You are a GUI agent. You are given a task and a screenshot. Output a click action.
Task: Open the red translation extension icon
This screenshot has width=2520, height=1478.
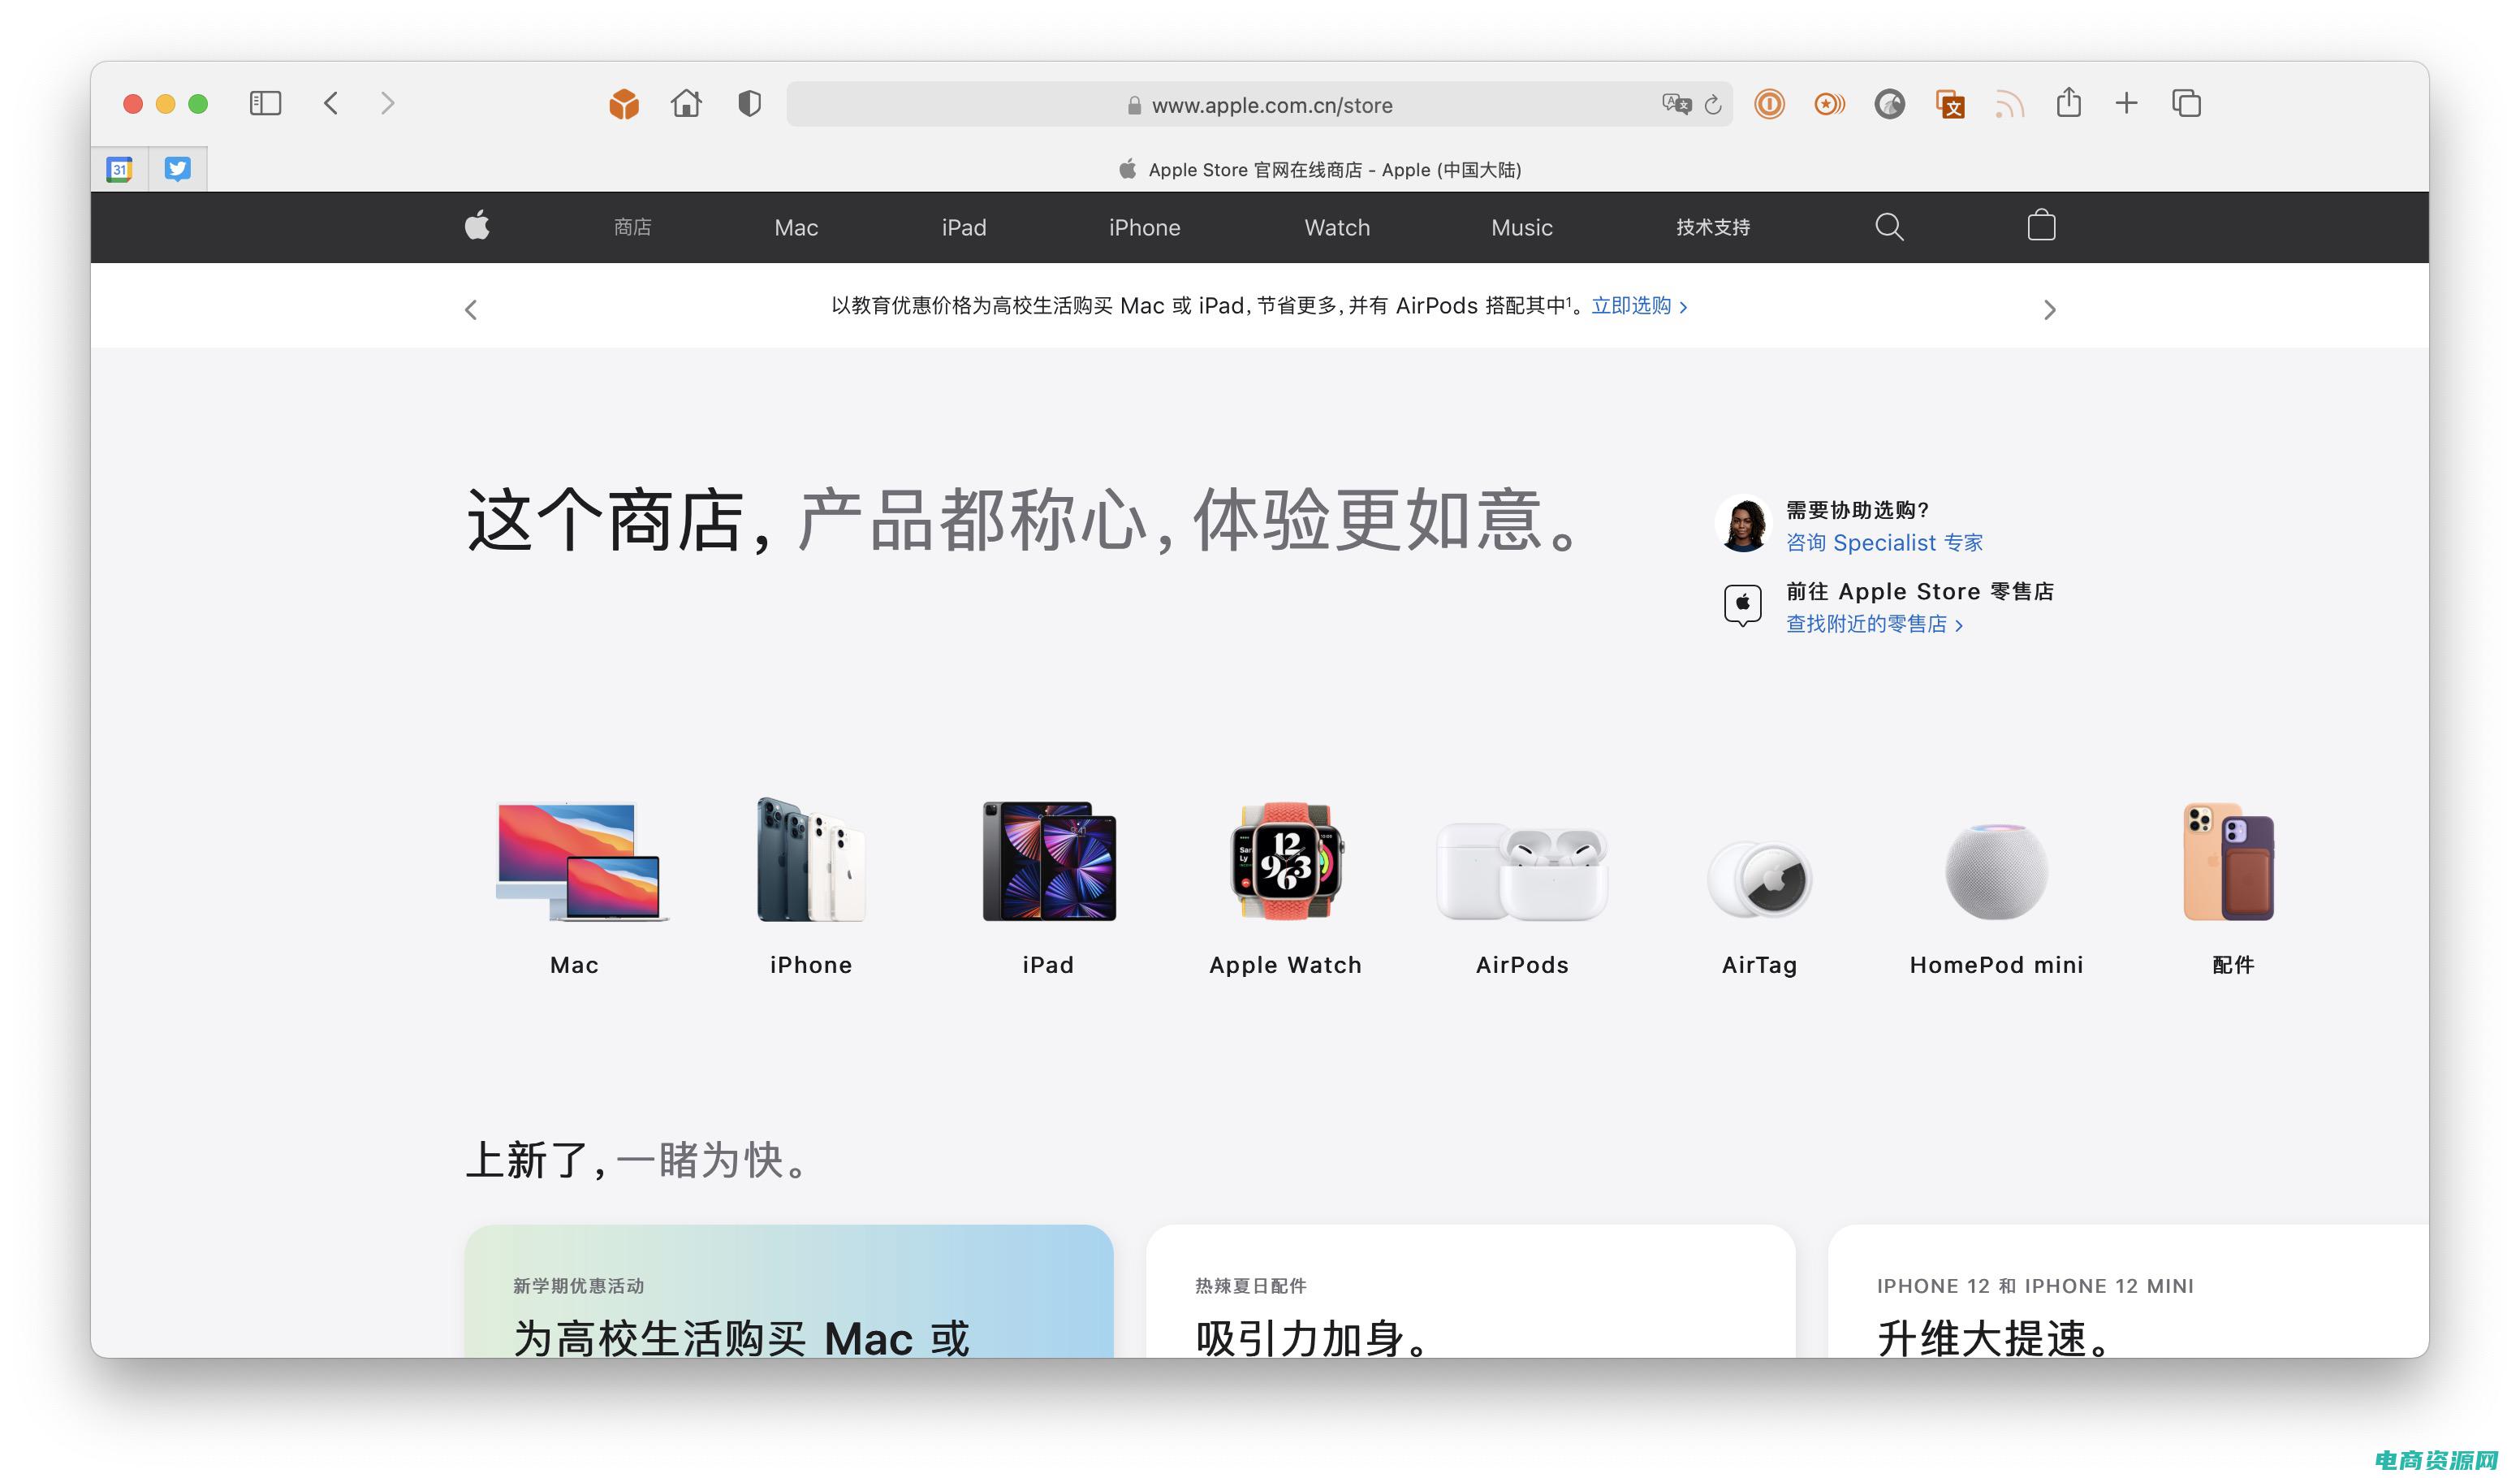click(1950, 104)
